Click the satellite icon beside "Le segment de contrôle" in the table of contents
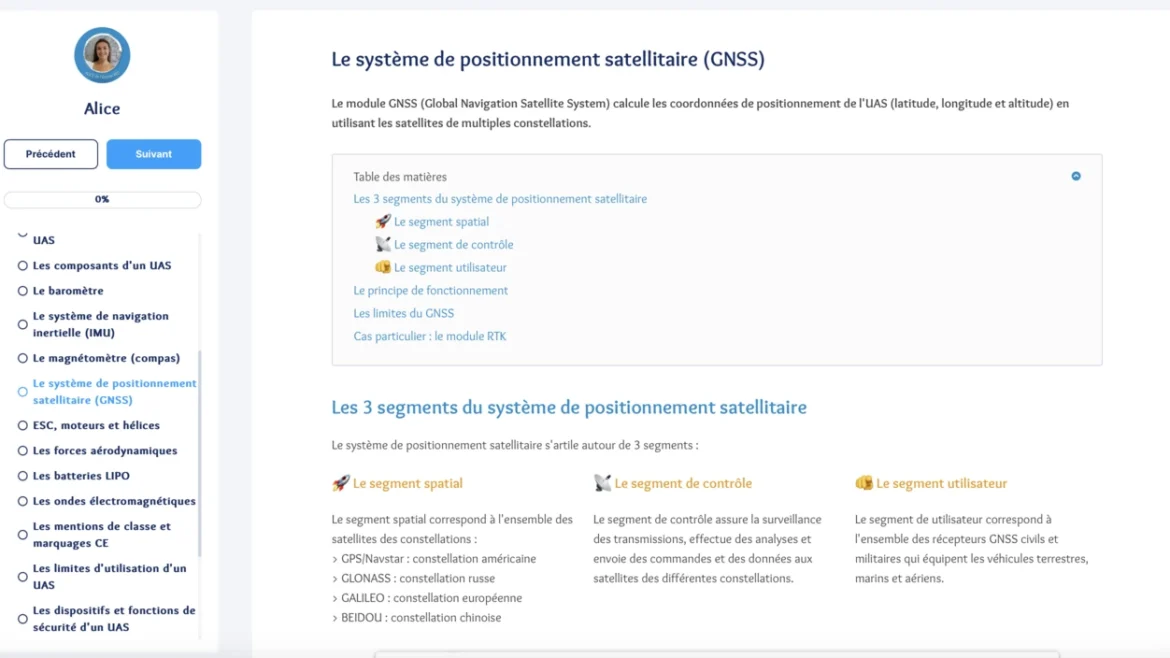Screen dimensions: 1170x658 (x=381, y=244)
